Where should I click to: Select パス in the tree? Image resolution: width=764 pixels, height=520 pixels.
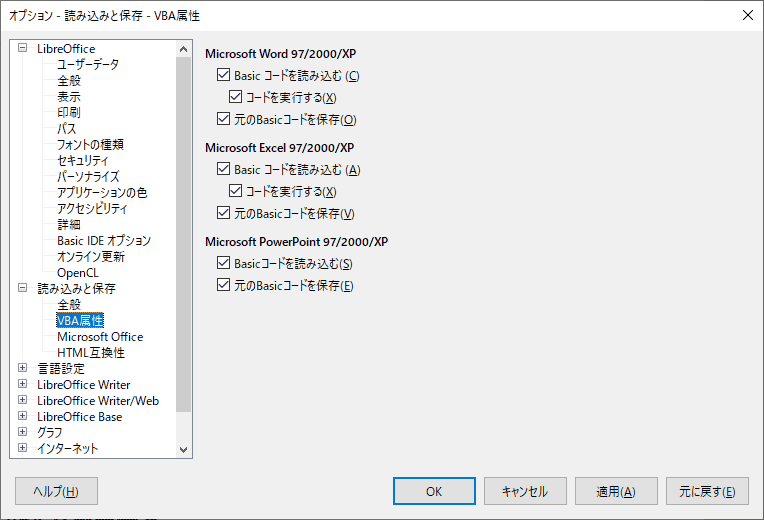[67, 129]
